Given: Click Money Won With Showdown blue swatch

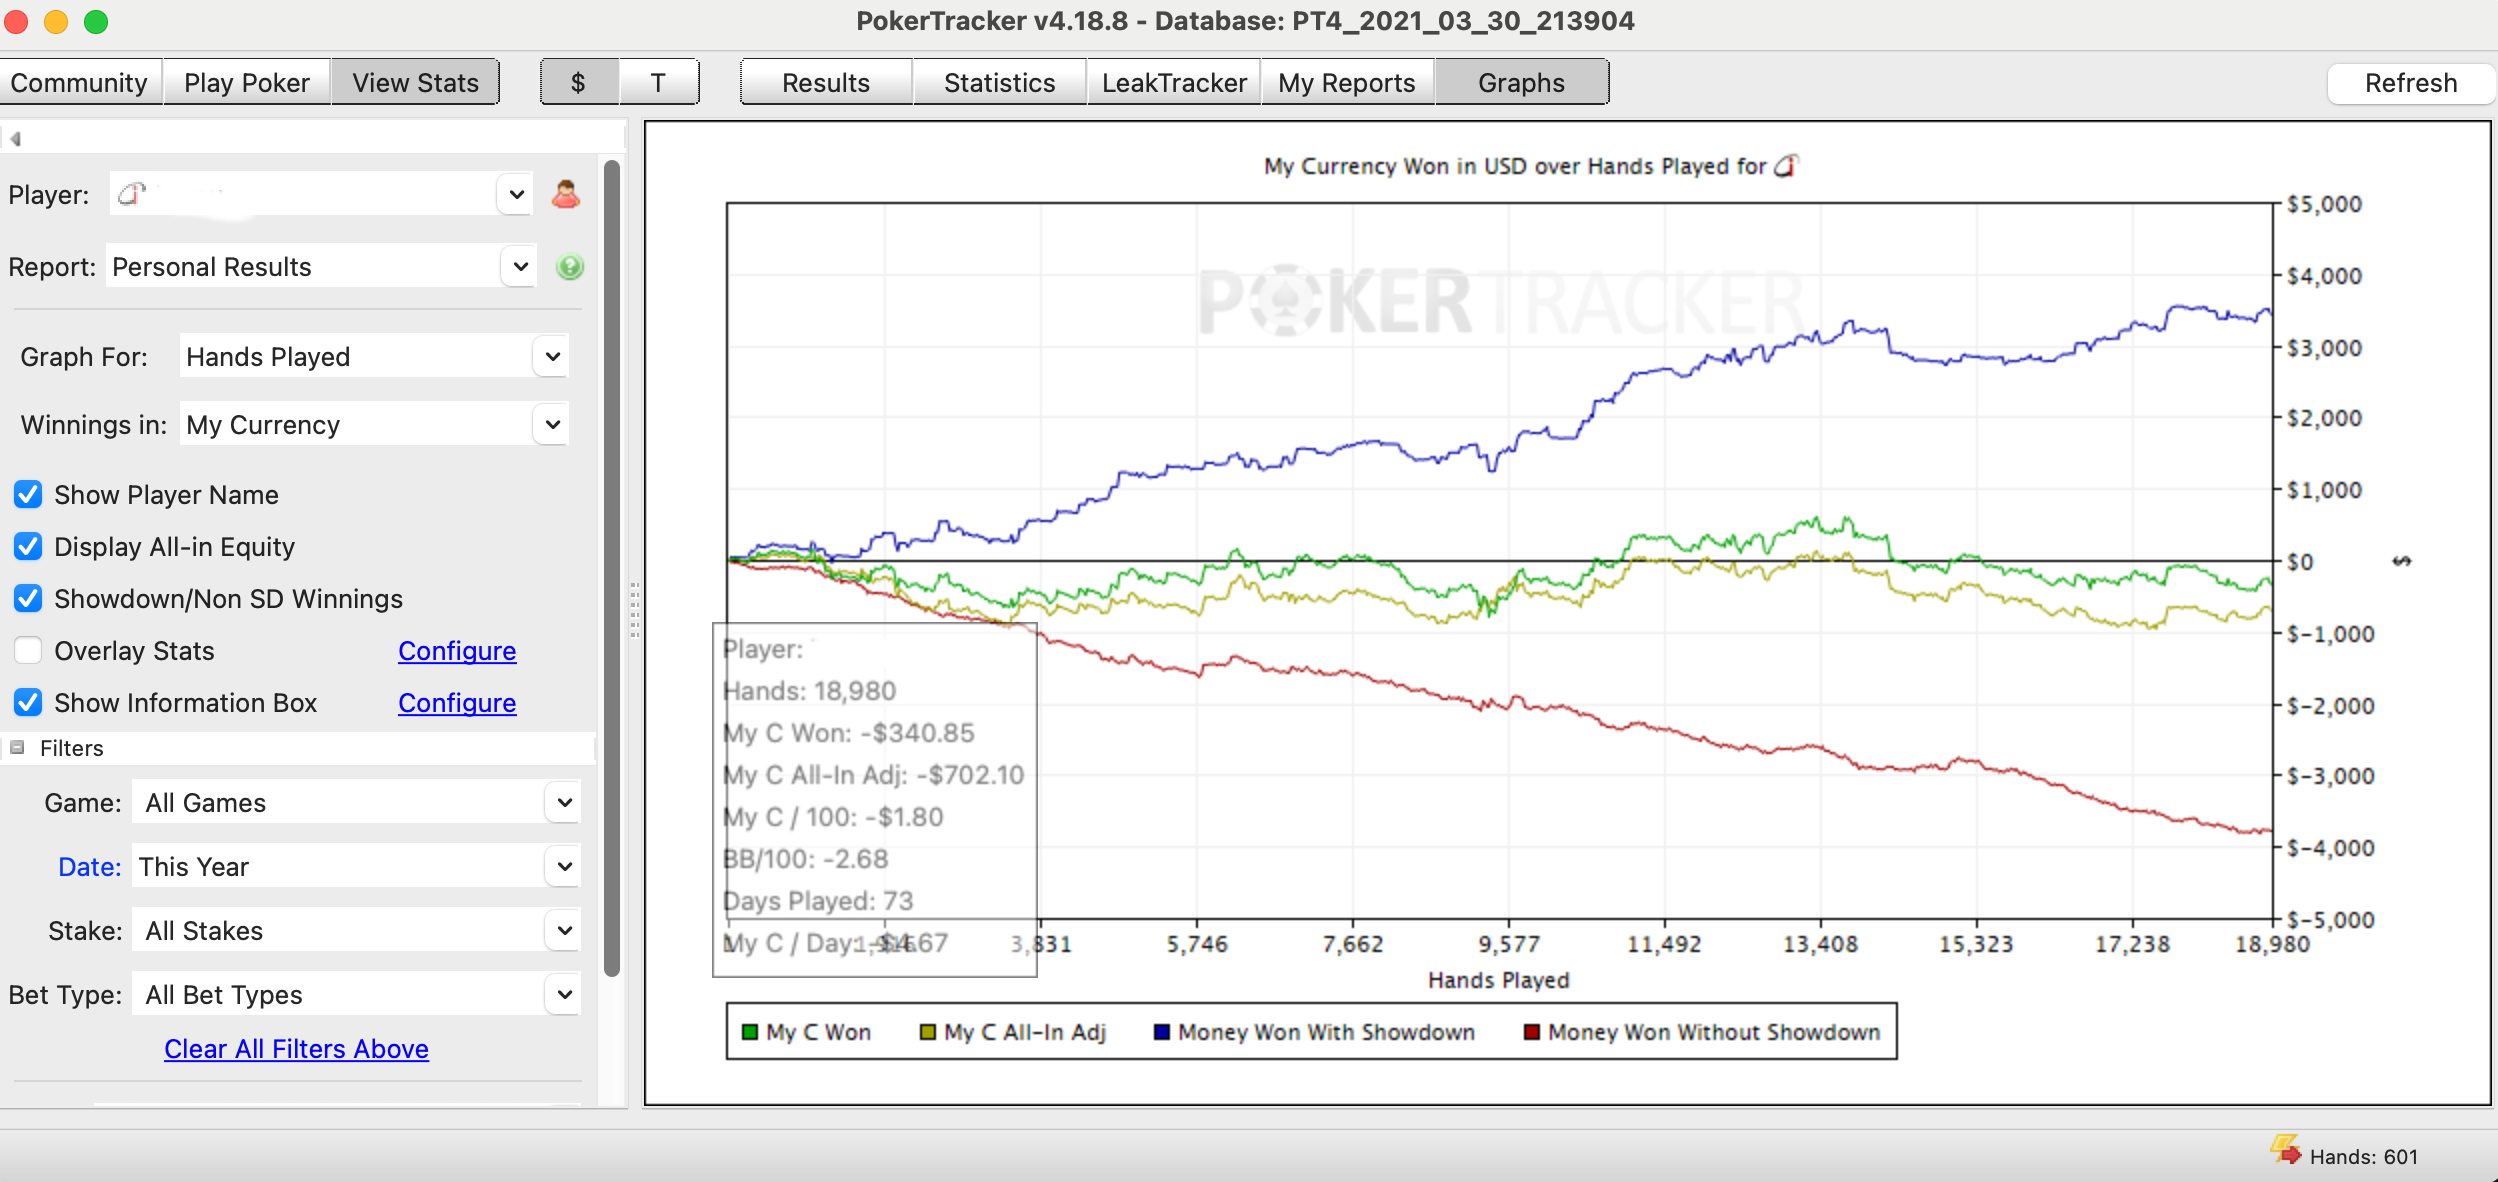Looking at the screenshot, I should tap(1162, 1032).
